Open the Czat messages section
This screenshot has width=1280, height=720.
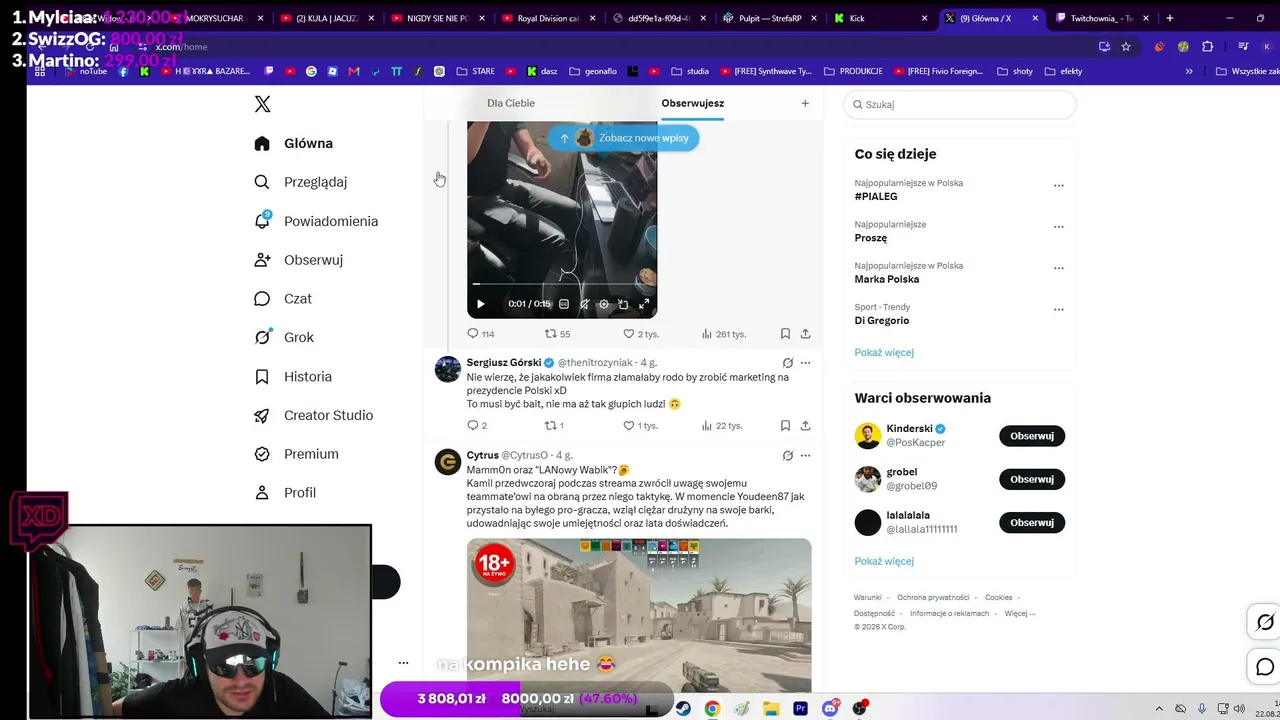pyautogui.click(x=282, y=299)
